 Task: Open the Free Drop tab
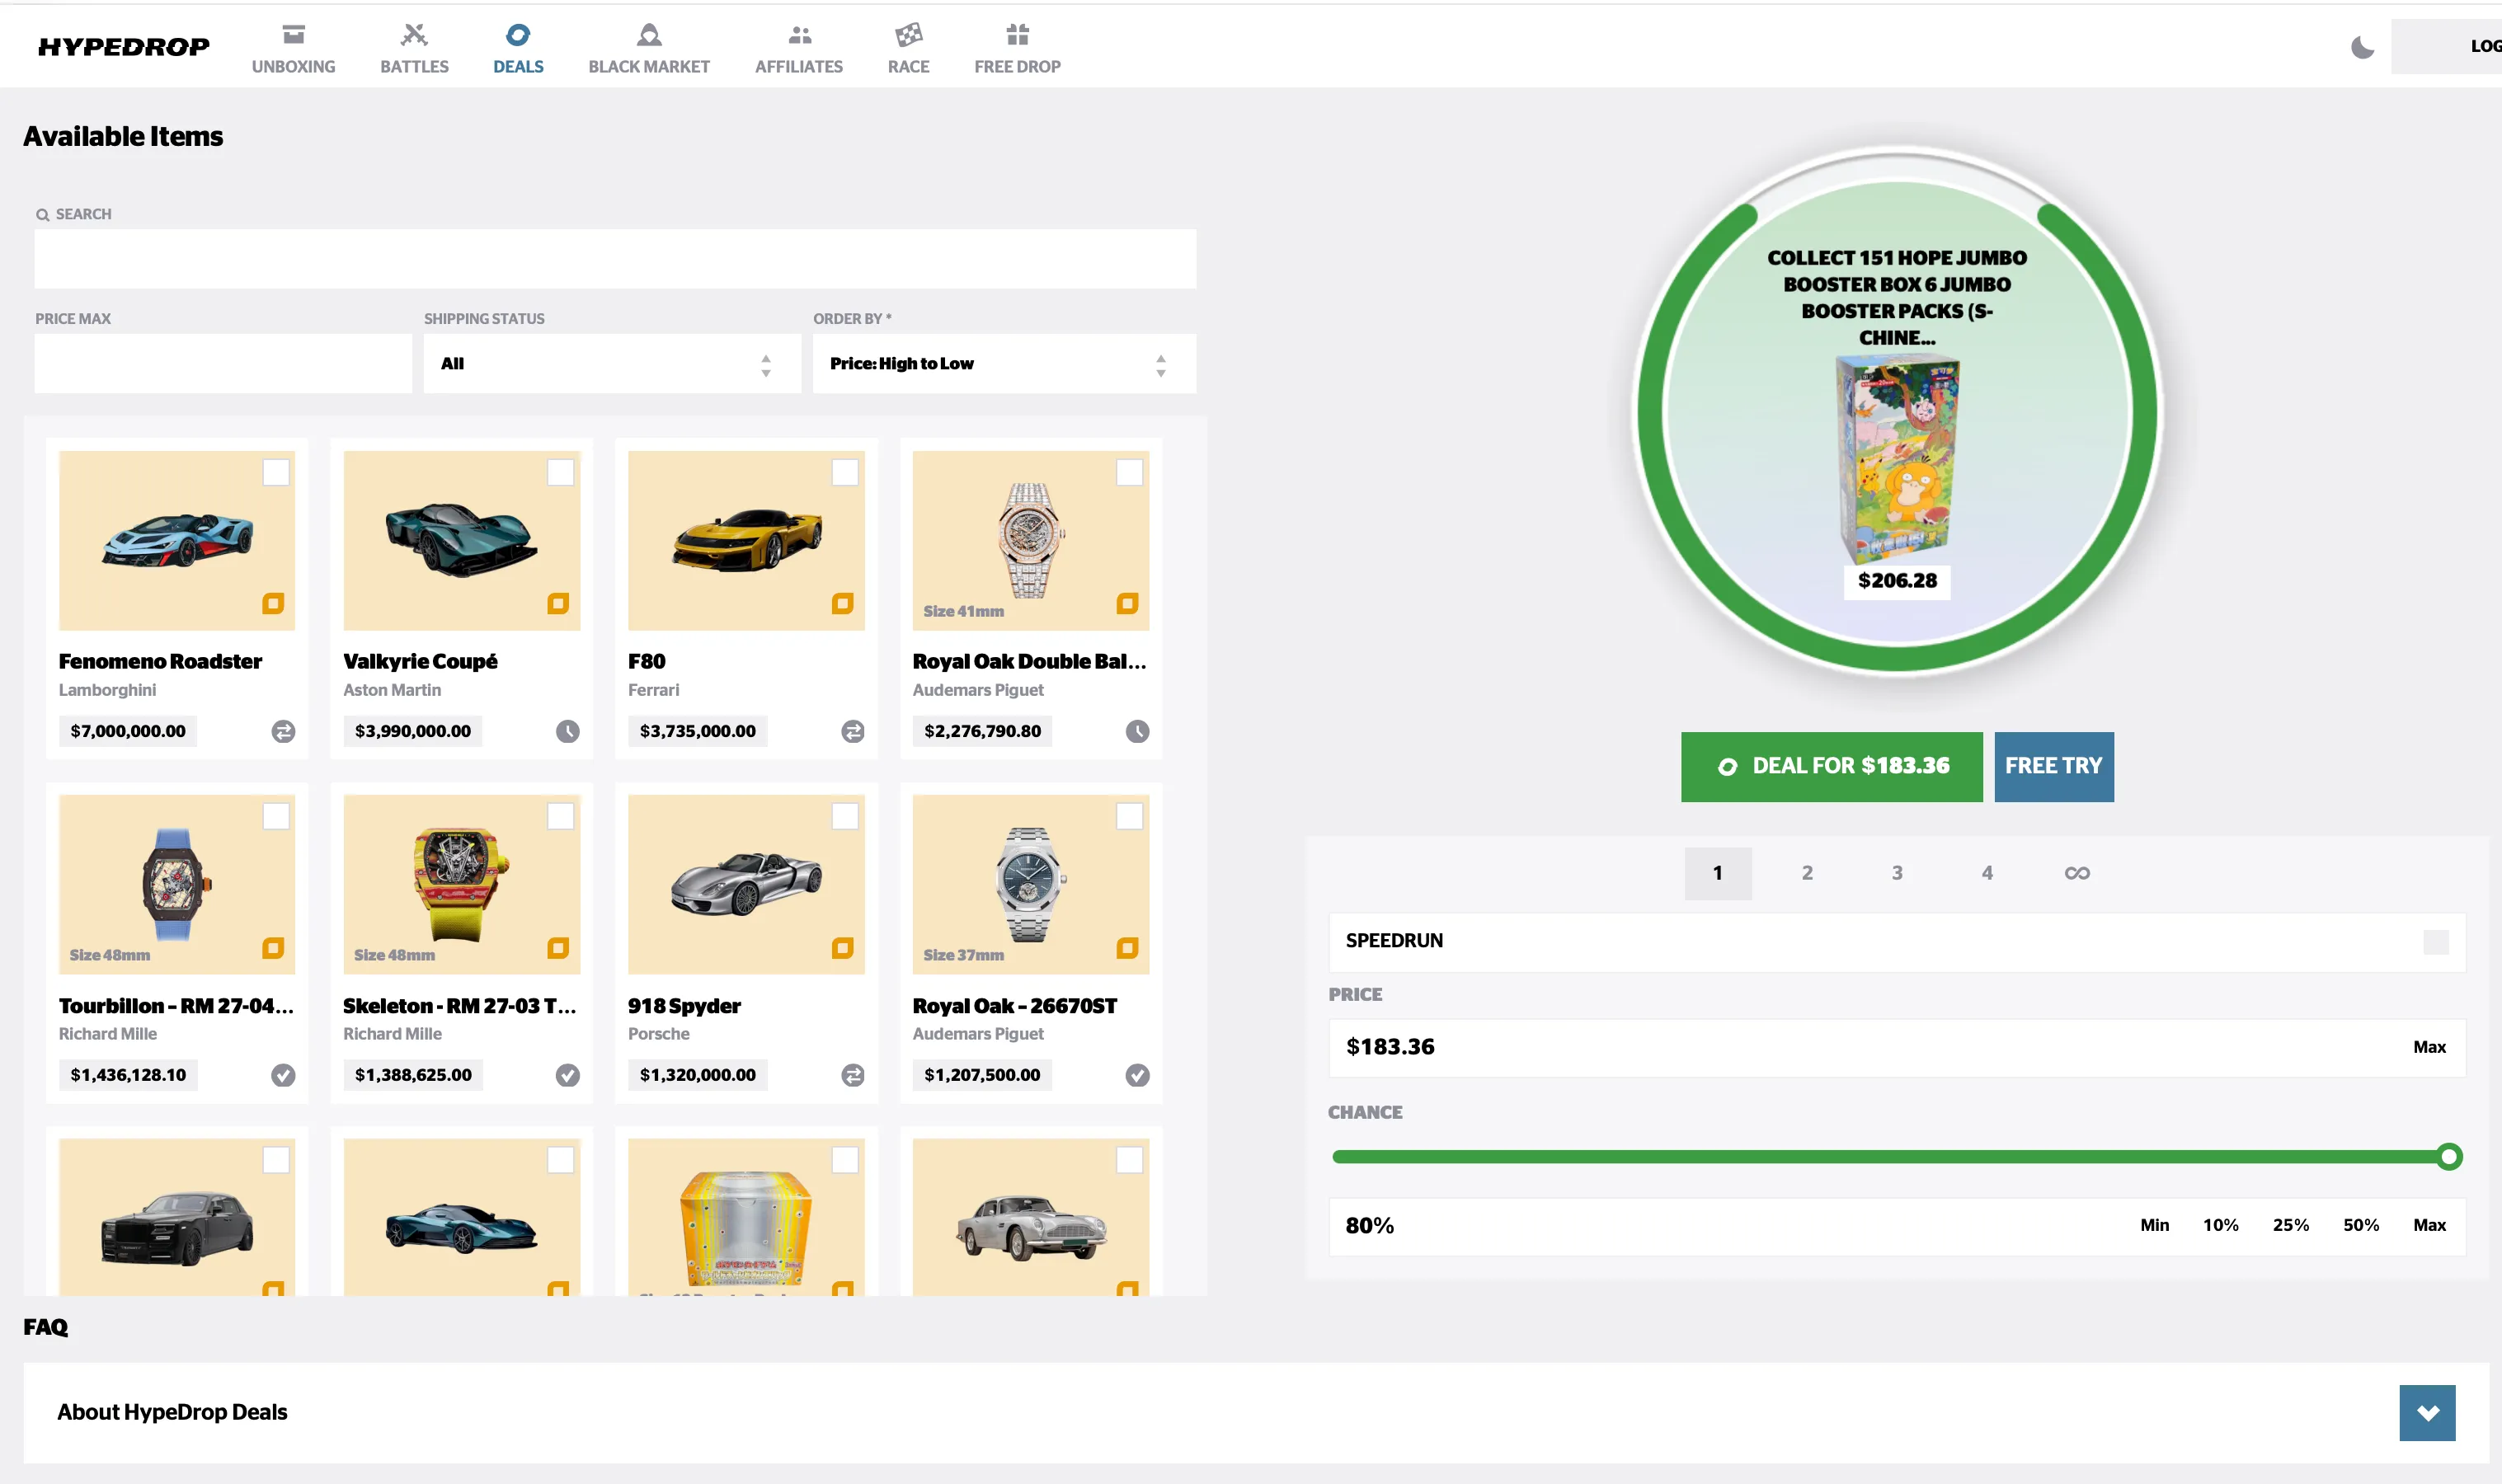pos(1017,49)
